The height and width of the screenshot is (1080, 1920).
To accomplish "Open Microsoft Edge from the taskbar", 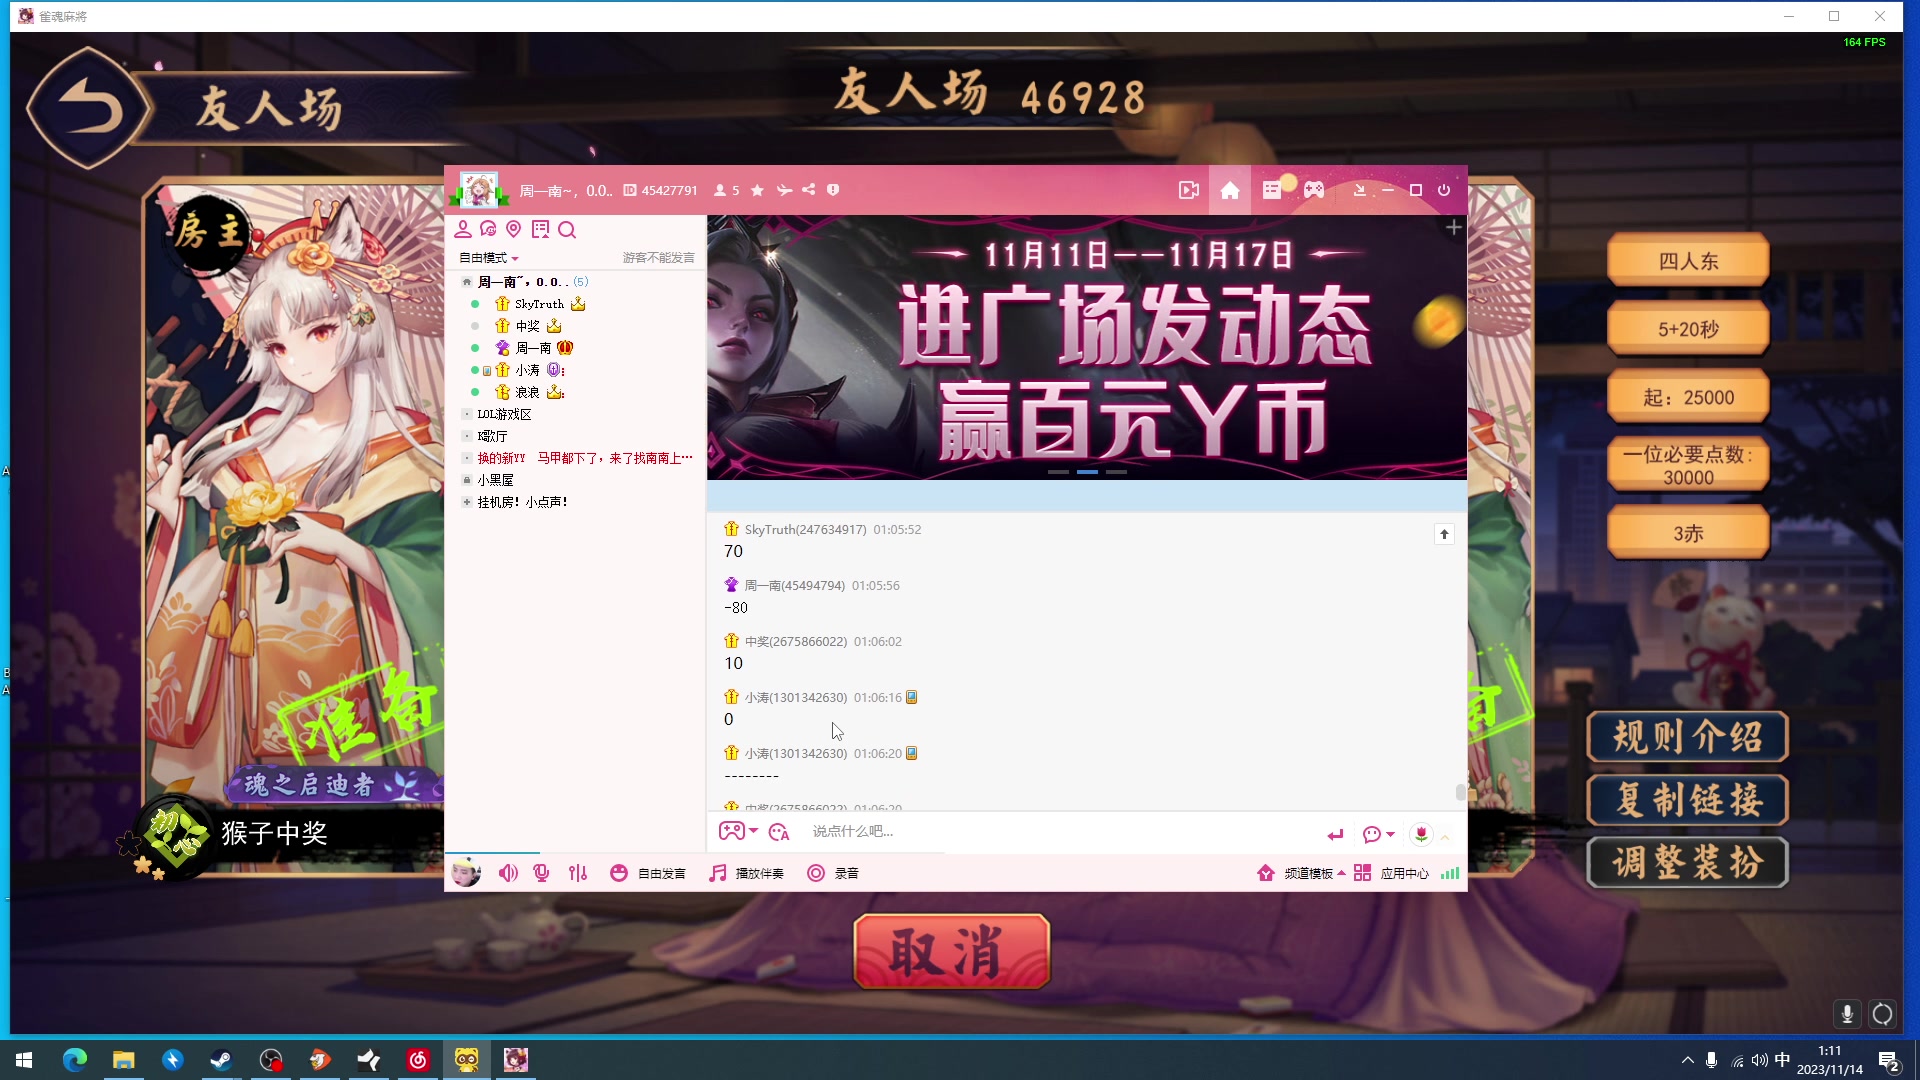I will [75, 1060].
